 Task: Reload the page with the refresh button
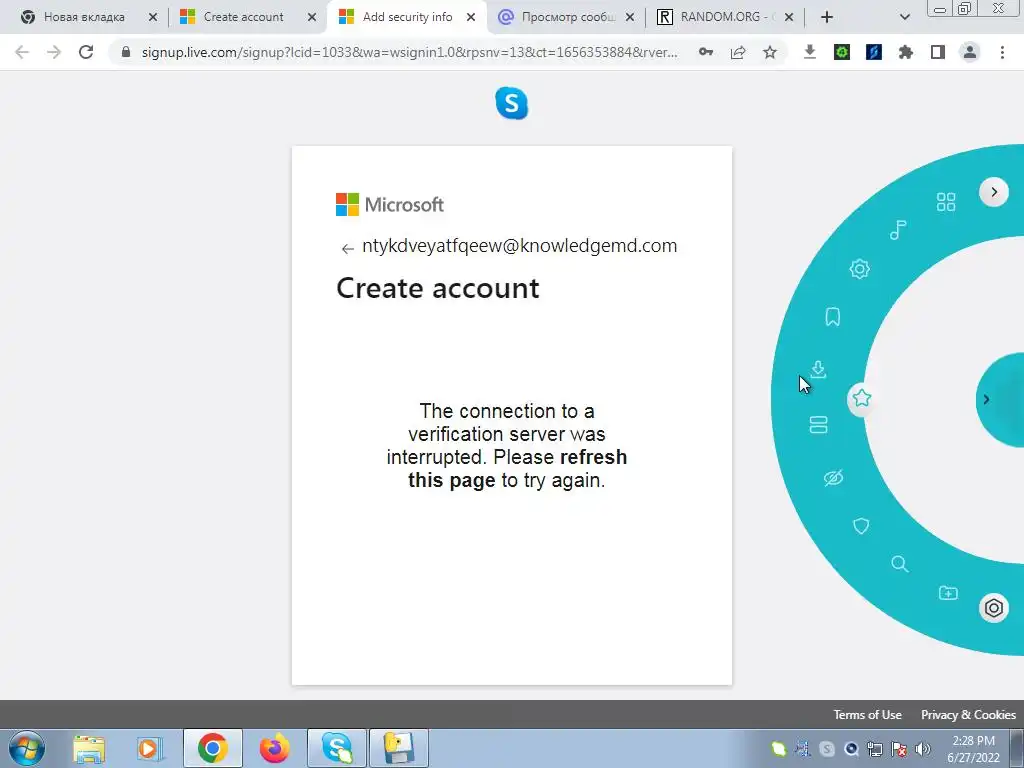[x=86, y=52]
